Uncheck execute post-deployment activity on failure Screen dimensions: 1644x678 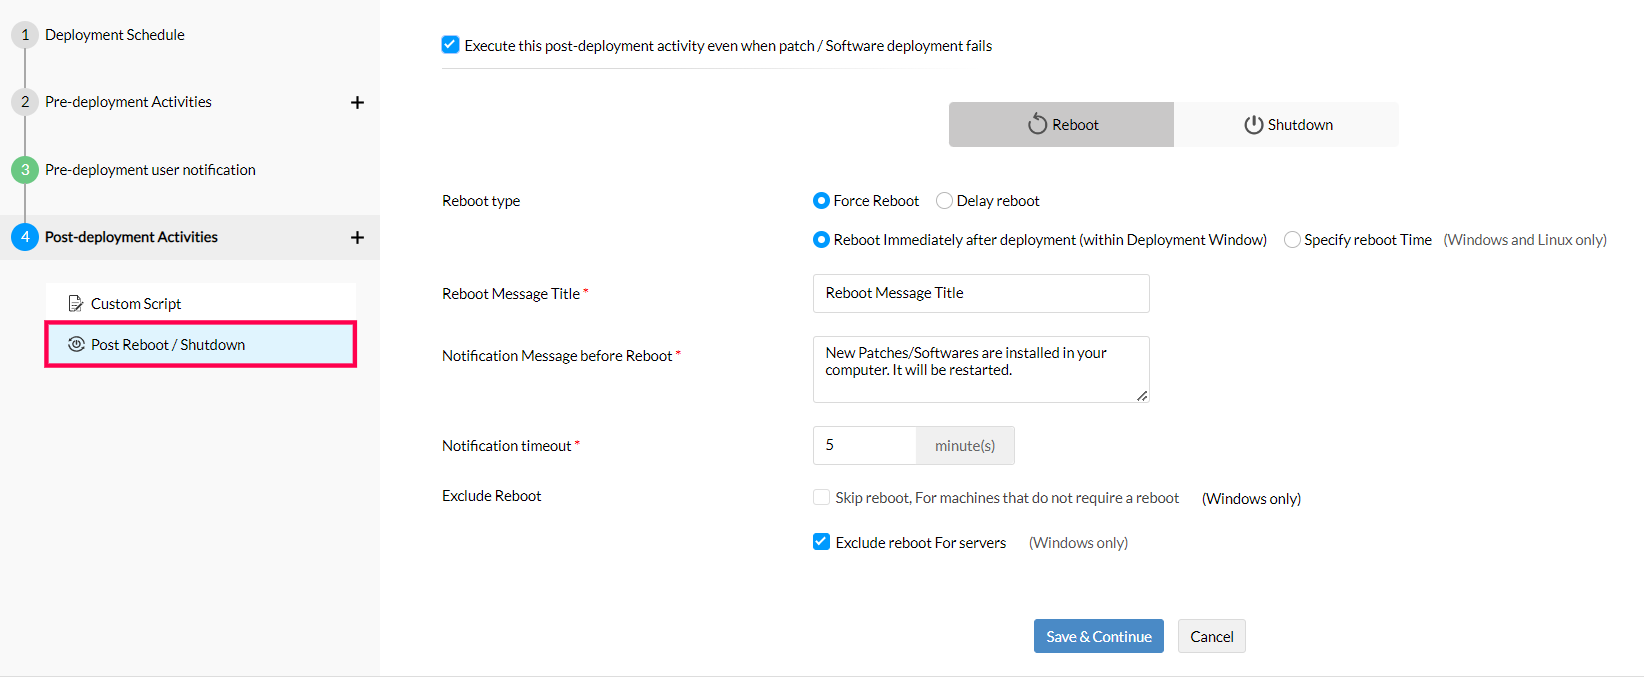[451, 45]
